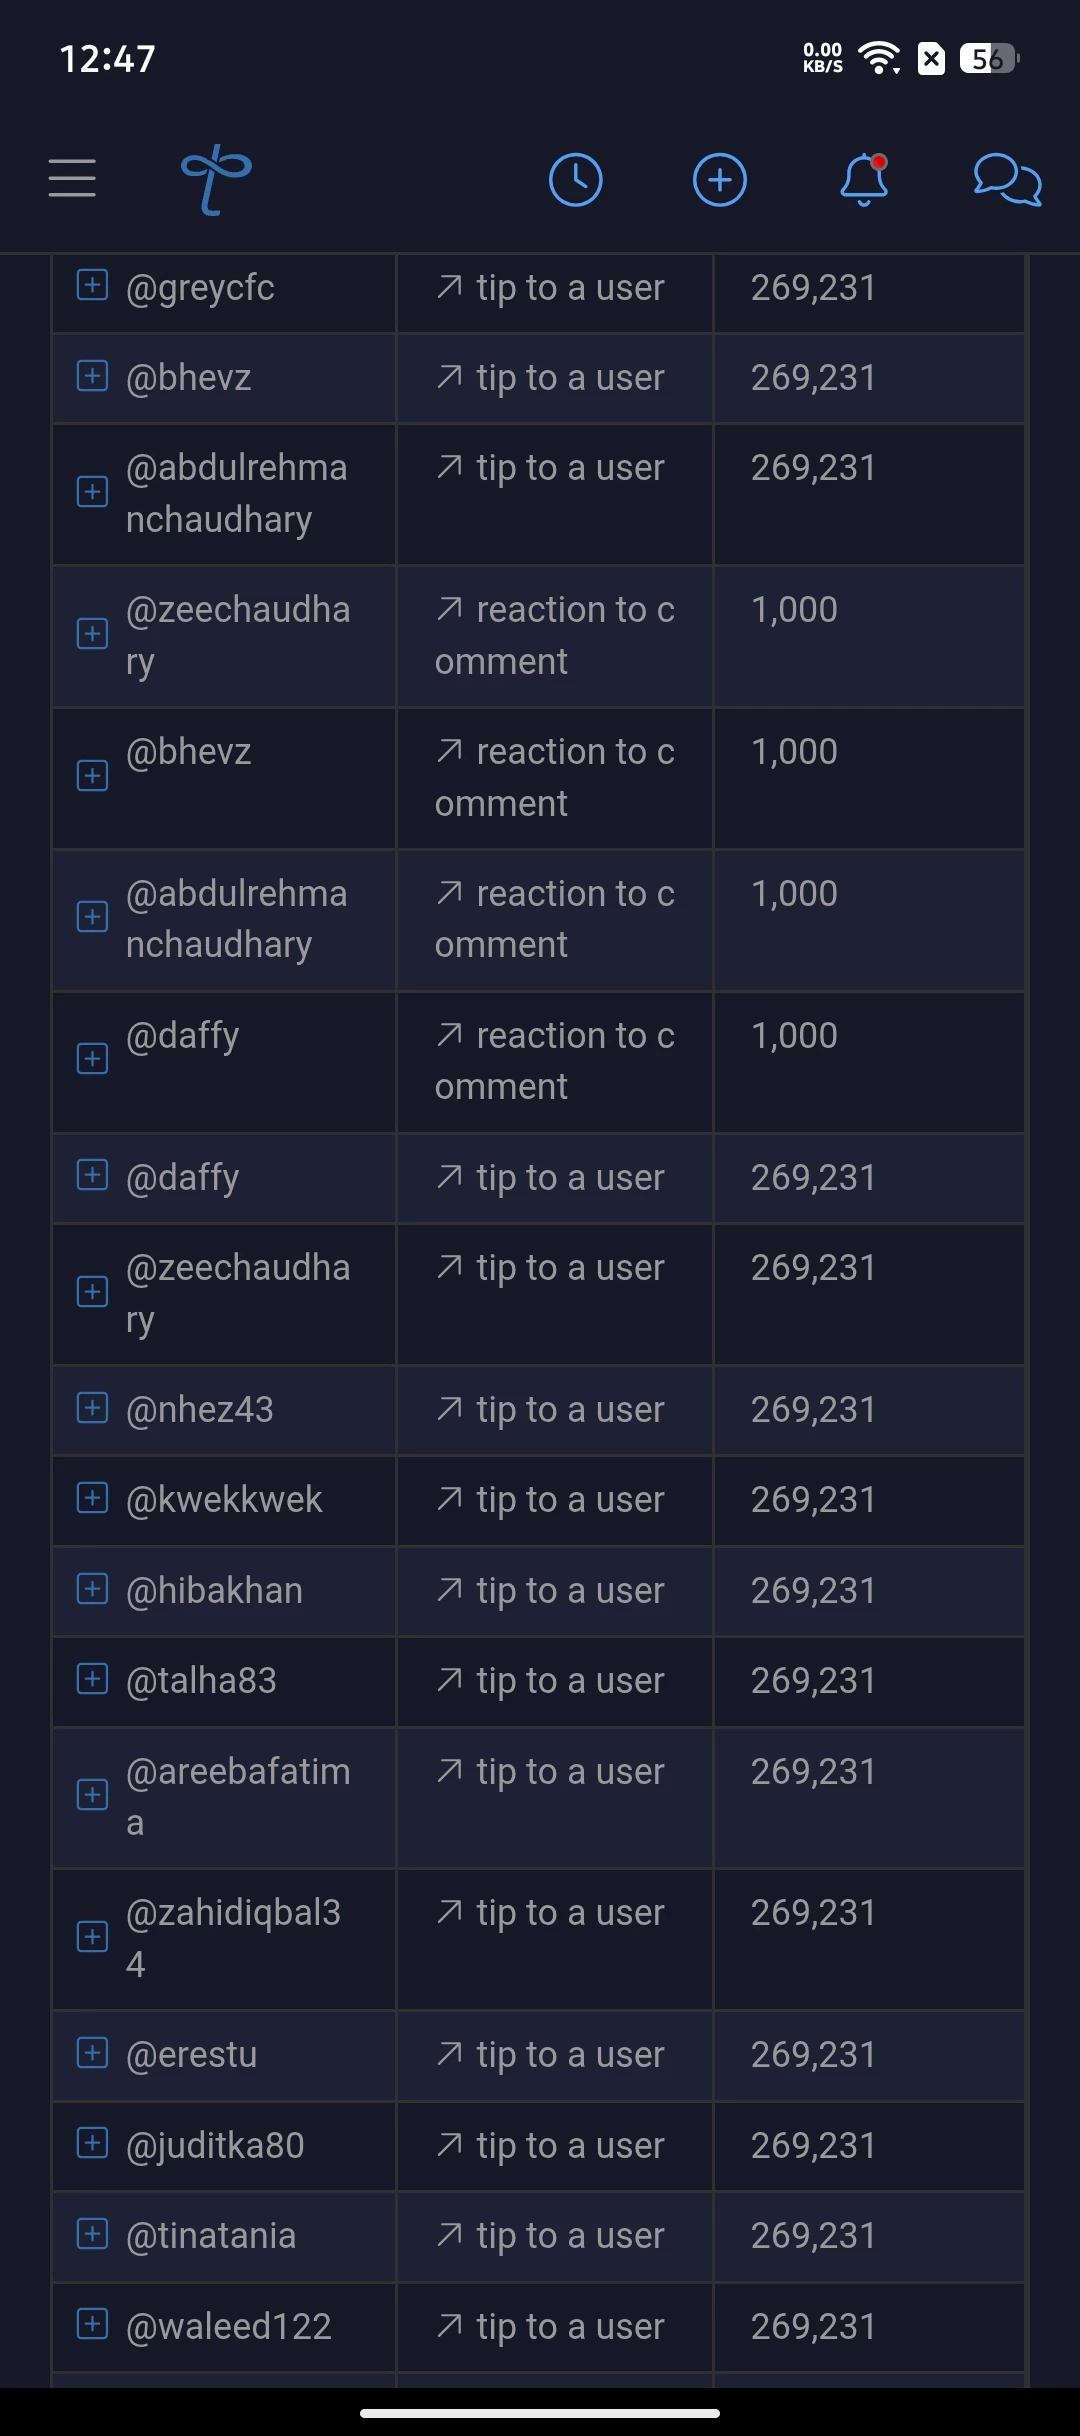The height and width of the screenshot is (2436, 1080).
Task: Tap the Wi-Fi status icon
Action: point(880,58)
